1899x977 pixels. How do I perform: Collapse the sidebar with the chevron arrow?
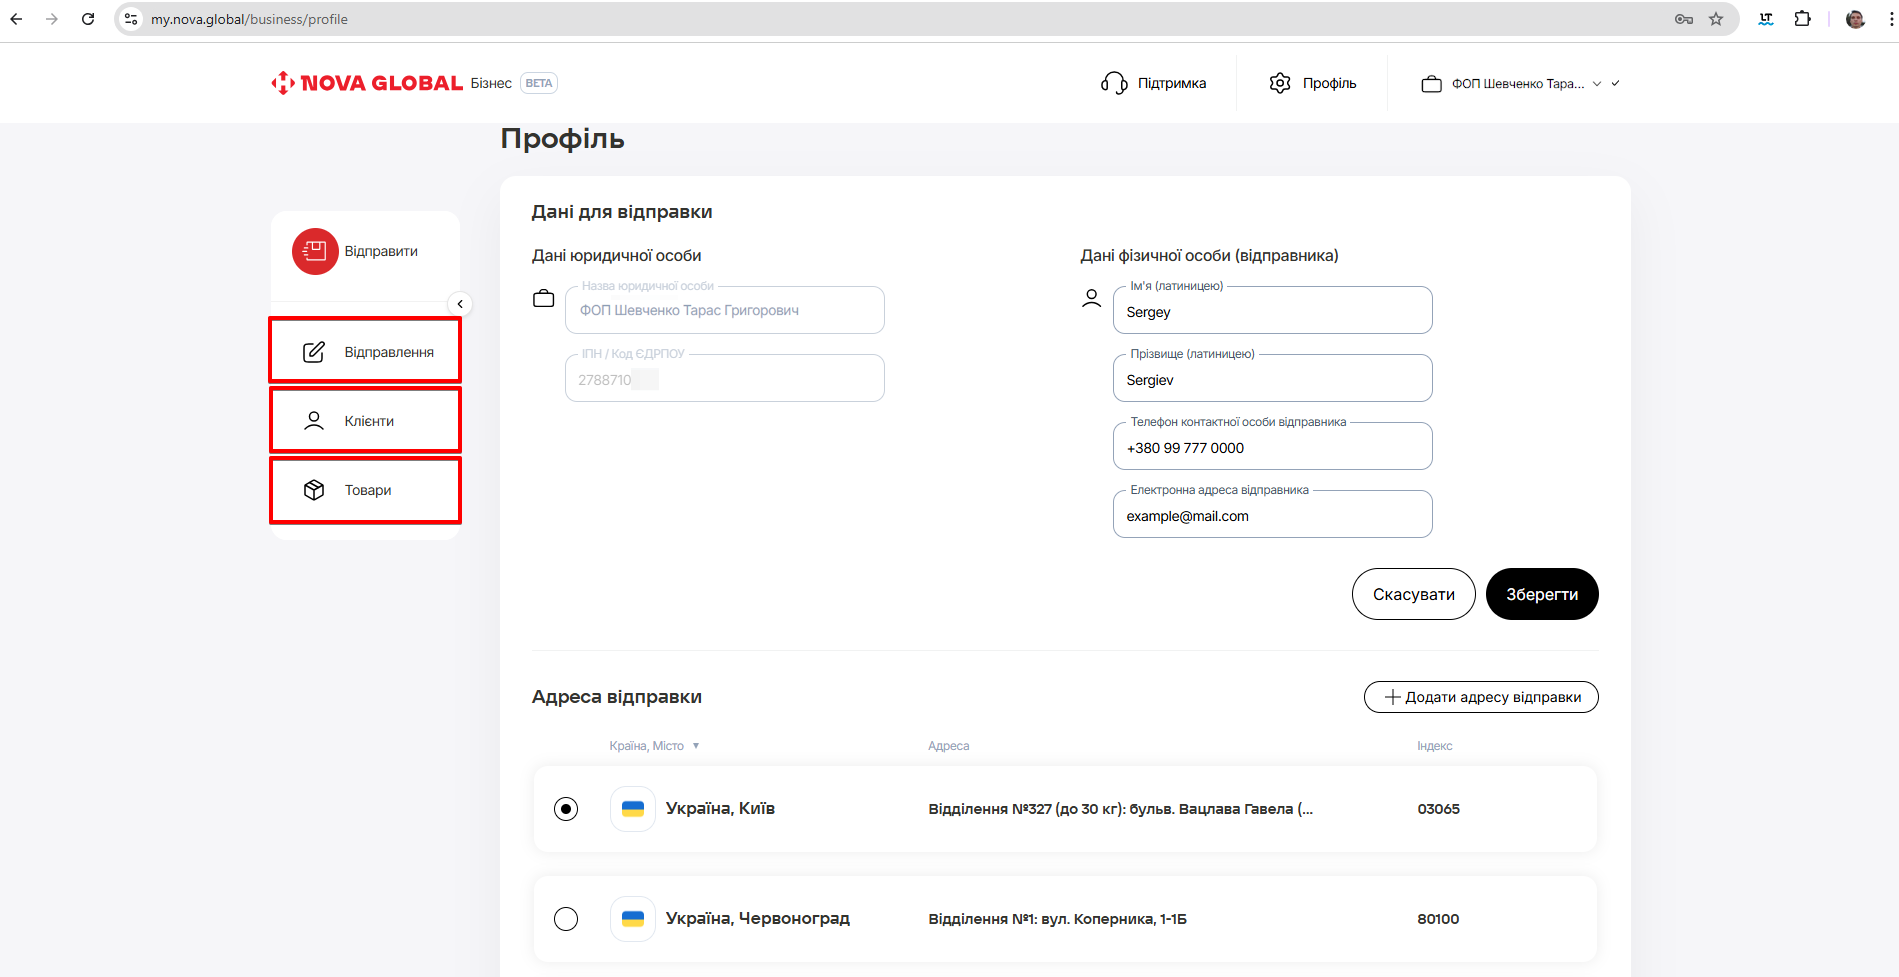(460, 304)
